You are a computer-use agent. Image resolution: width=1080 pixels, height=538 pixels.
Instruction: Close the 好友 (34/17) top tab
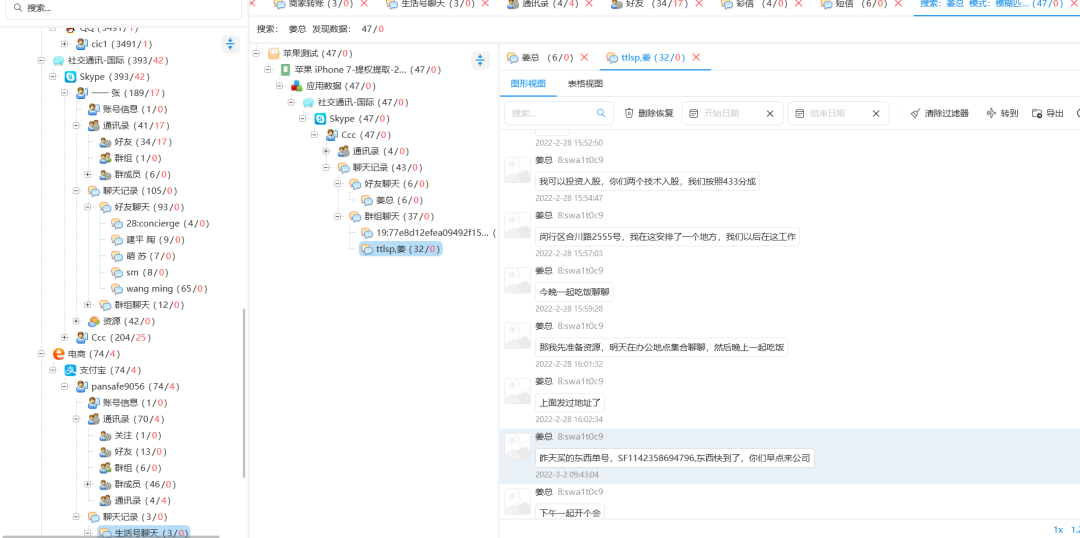coord(701,3)
